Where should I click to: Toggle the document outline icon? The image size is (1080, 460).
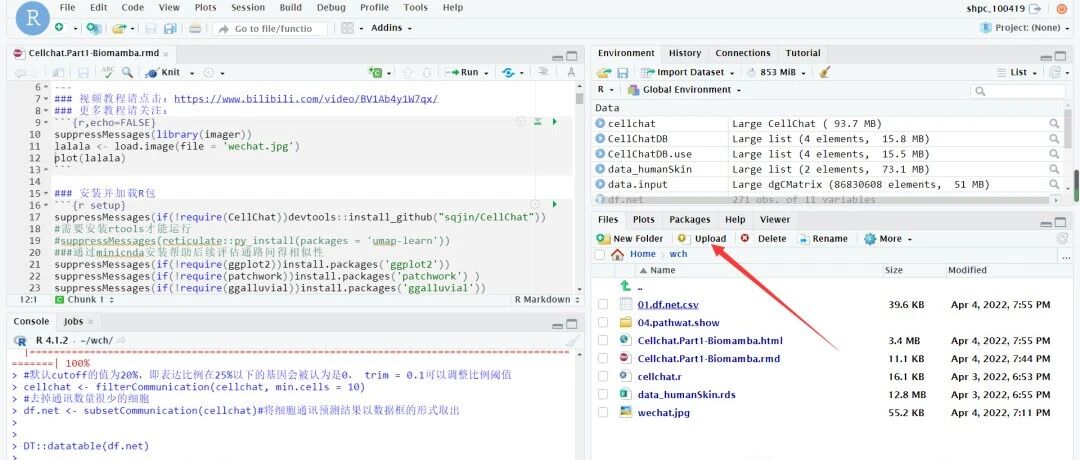coord(543,72)
